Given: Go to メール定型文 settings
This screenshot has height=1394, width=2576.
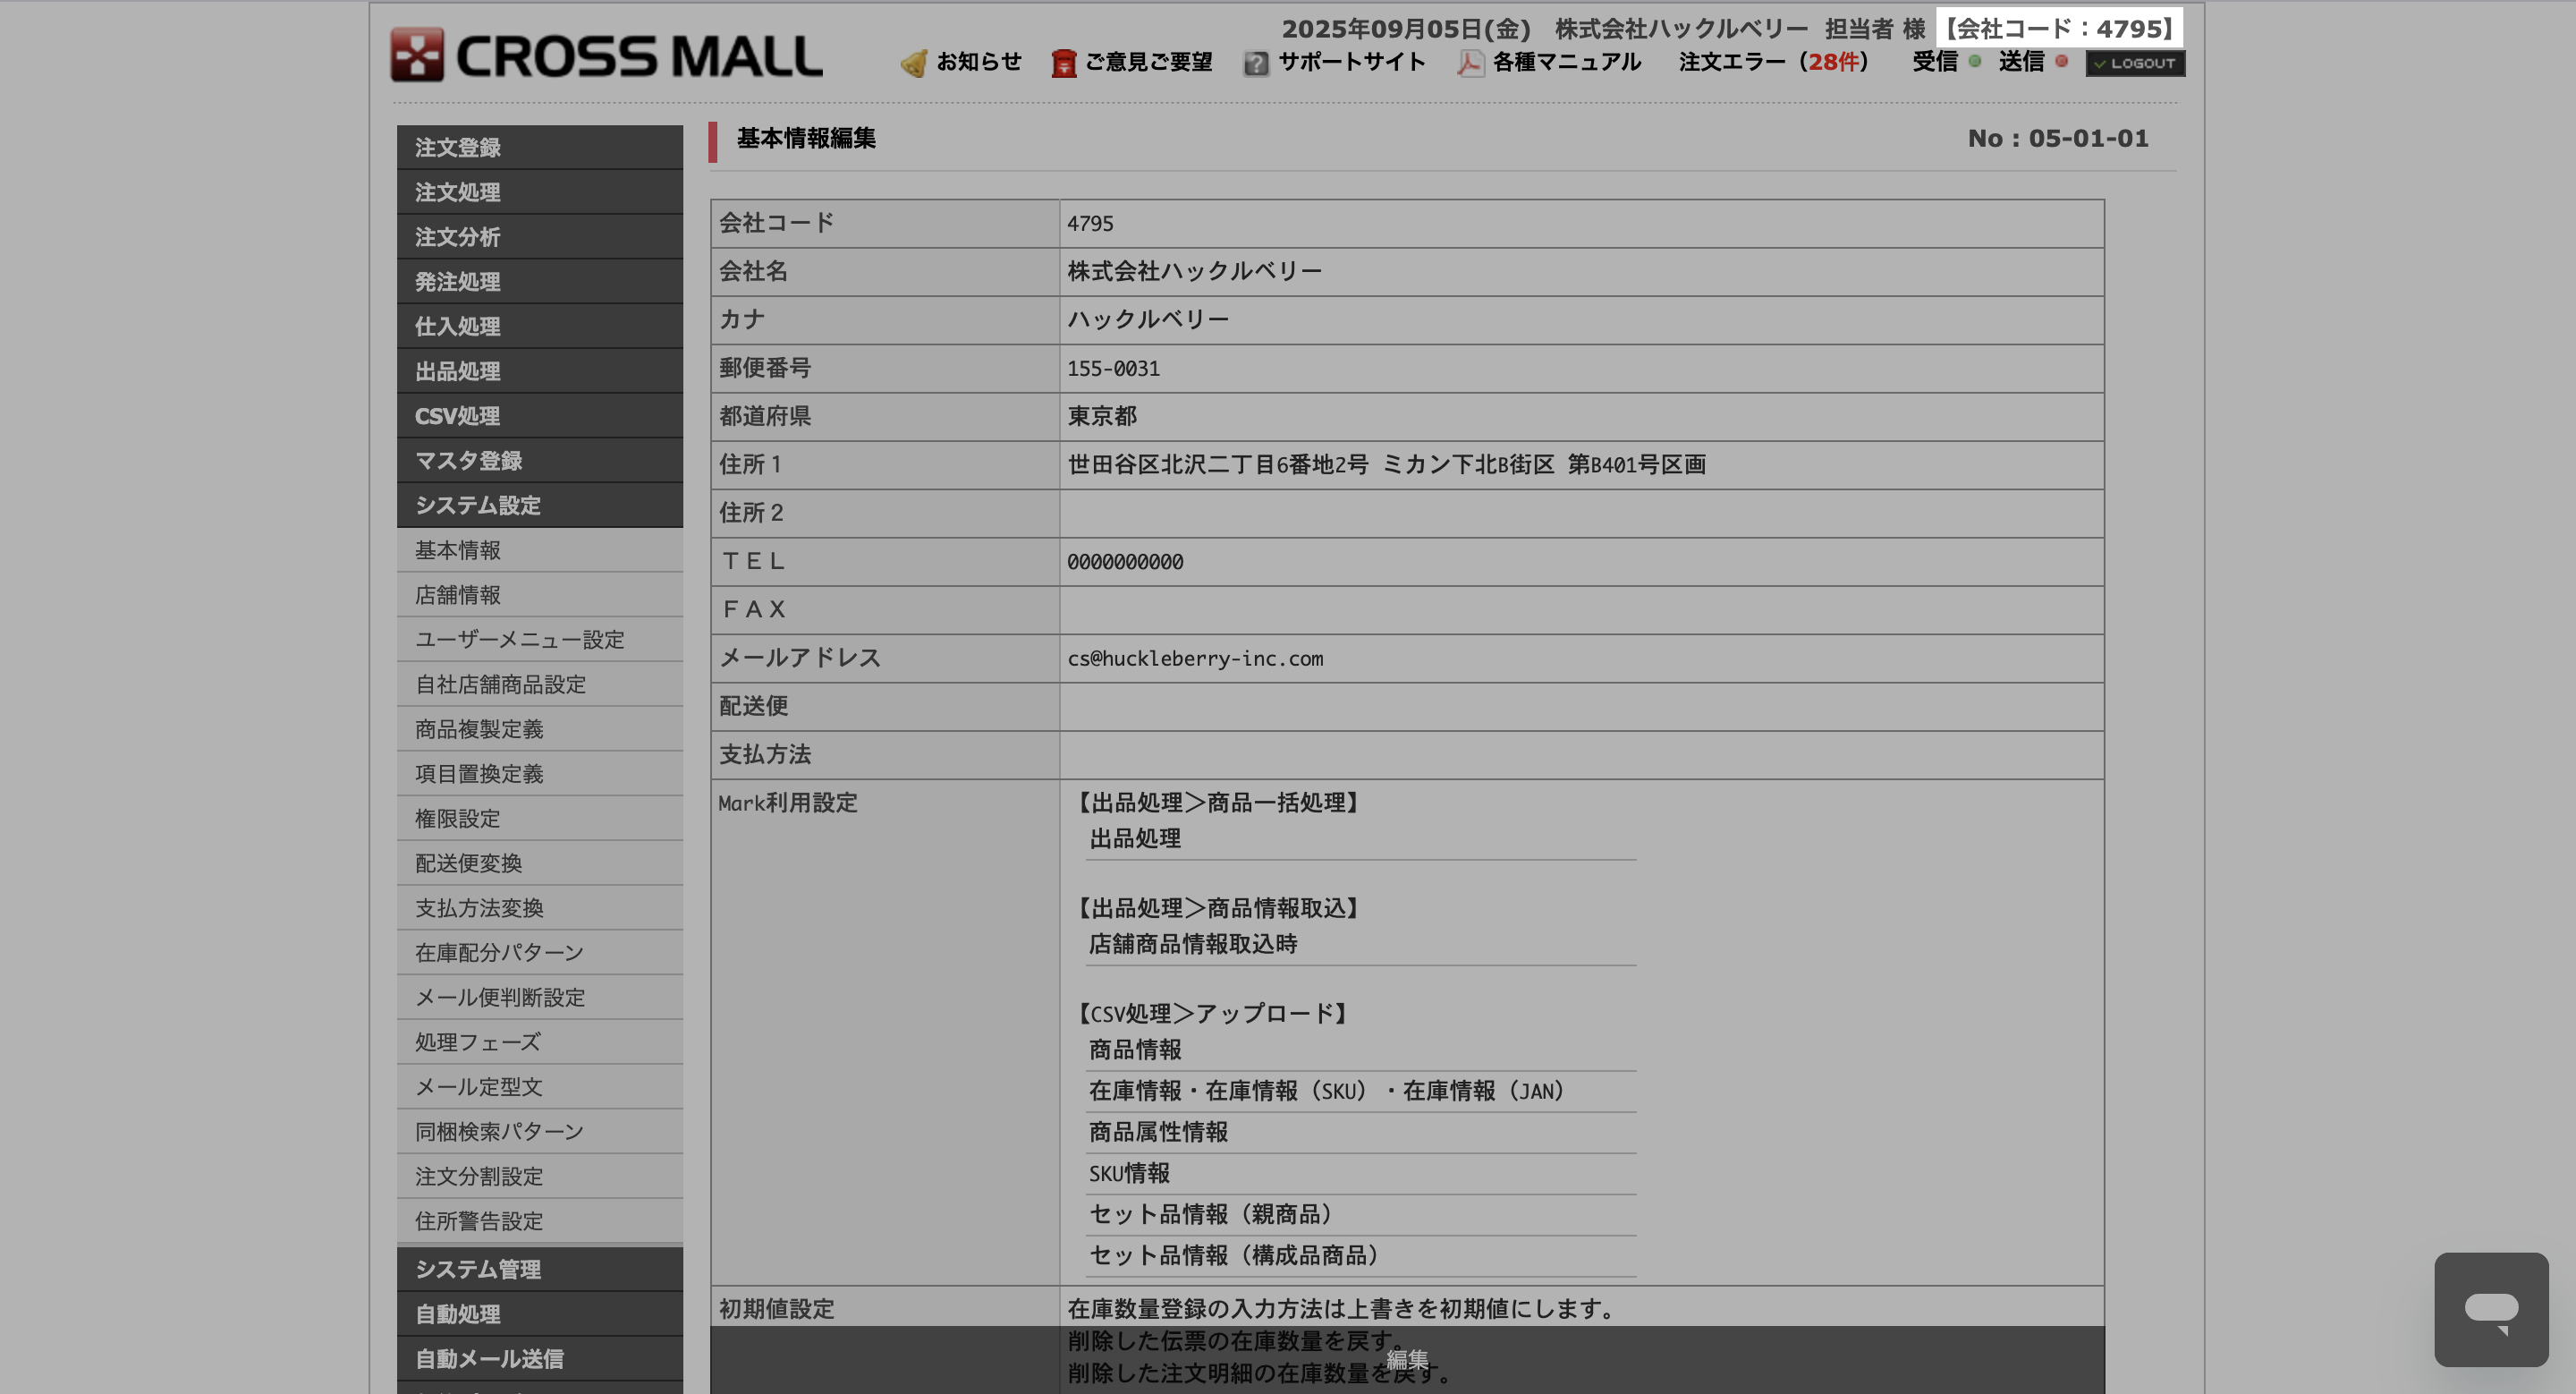Looking at the screenshot, I should tap(478, 1087).
